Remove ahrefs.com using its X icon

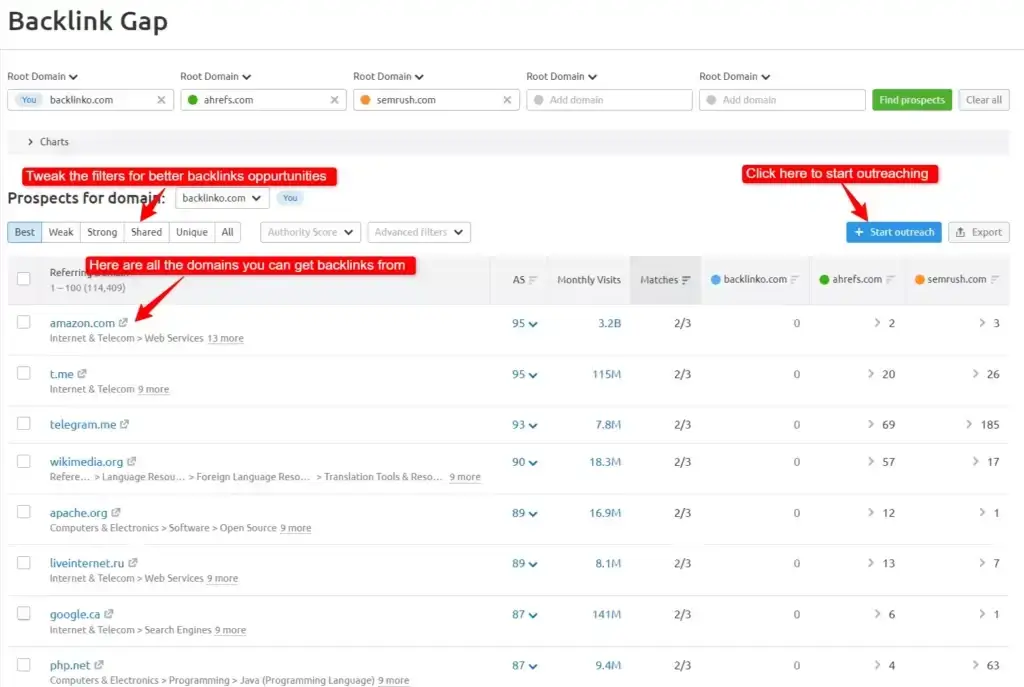(336, 100)
